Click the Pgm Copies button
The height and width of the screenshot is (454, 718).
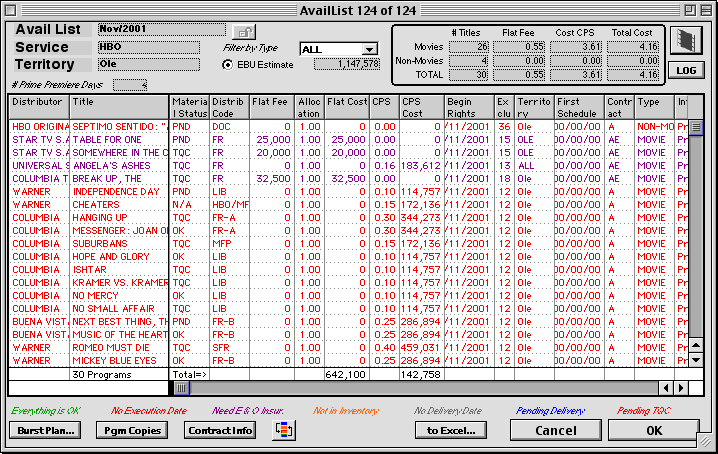pyautogui.click(x=132, y=431)
